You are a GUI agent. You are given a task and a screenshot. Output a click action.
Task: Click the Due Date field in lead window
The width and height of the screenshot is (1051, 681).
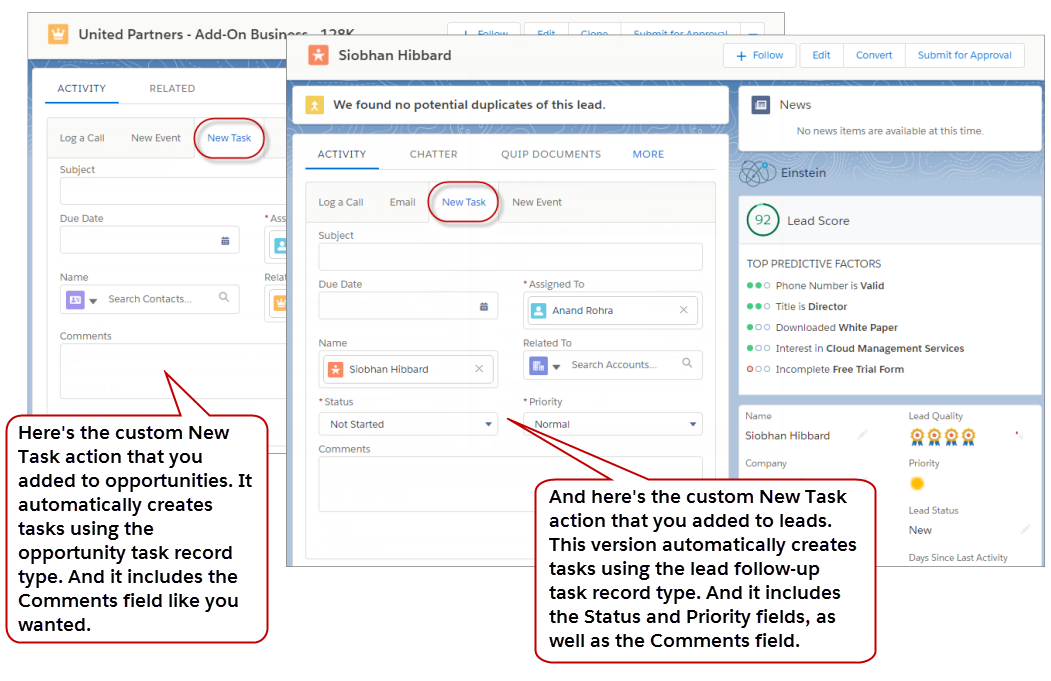coord(408,306)
